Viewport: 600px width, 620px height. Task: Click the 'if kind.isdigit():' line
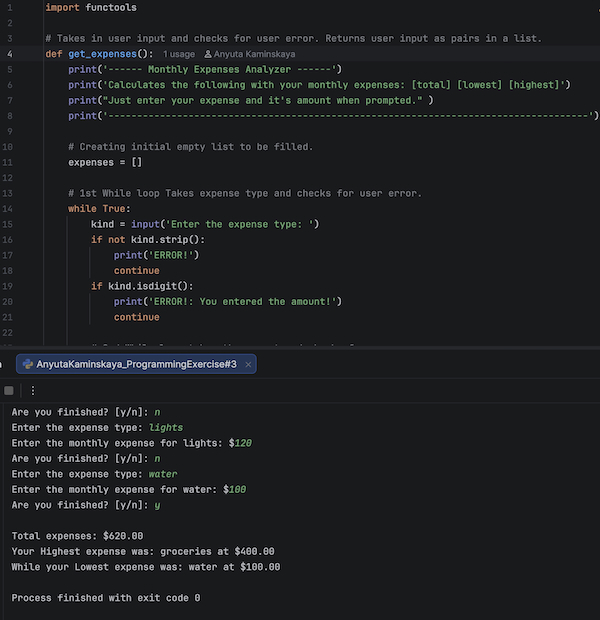pyautogui.click(x=142, y=286)
